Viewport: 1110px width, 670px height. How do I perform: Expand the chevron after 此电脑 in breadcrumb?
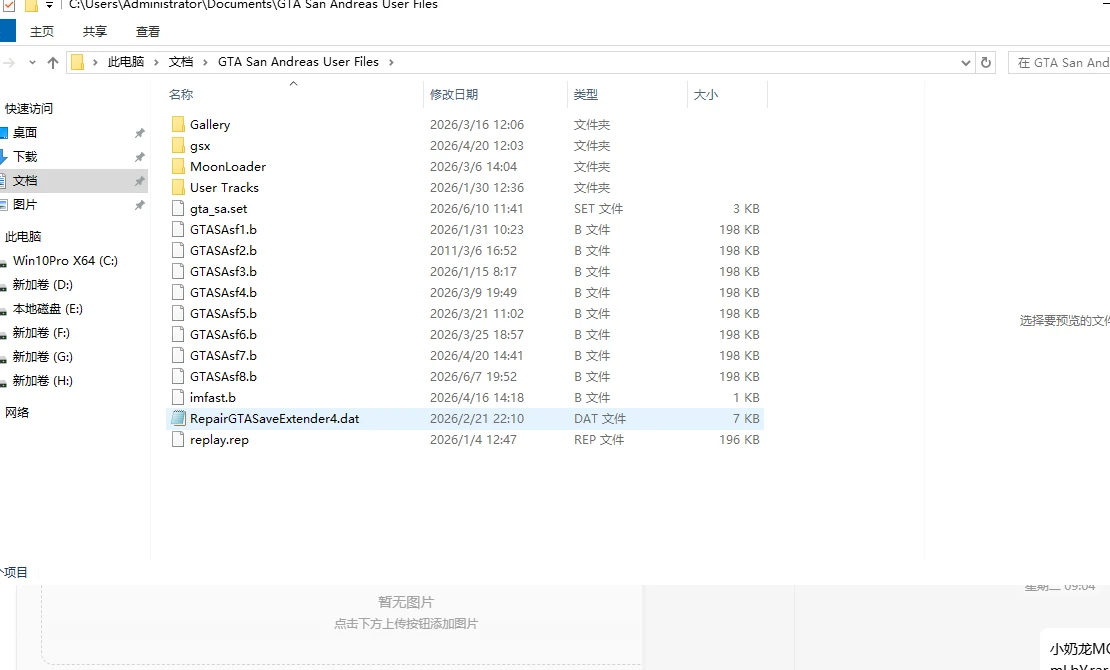pos(156,62)
